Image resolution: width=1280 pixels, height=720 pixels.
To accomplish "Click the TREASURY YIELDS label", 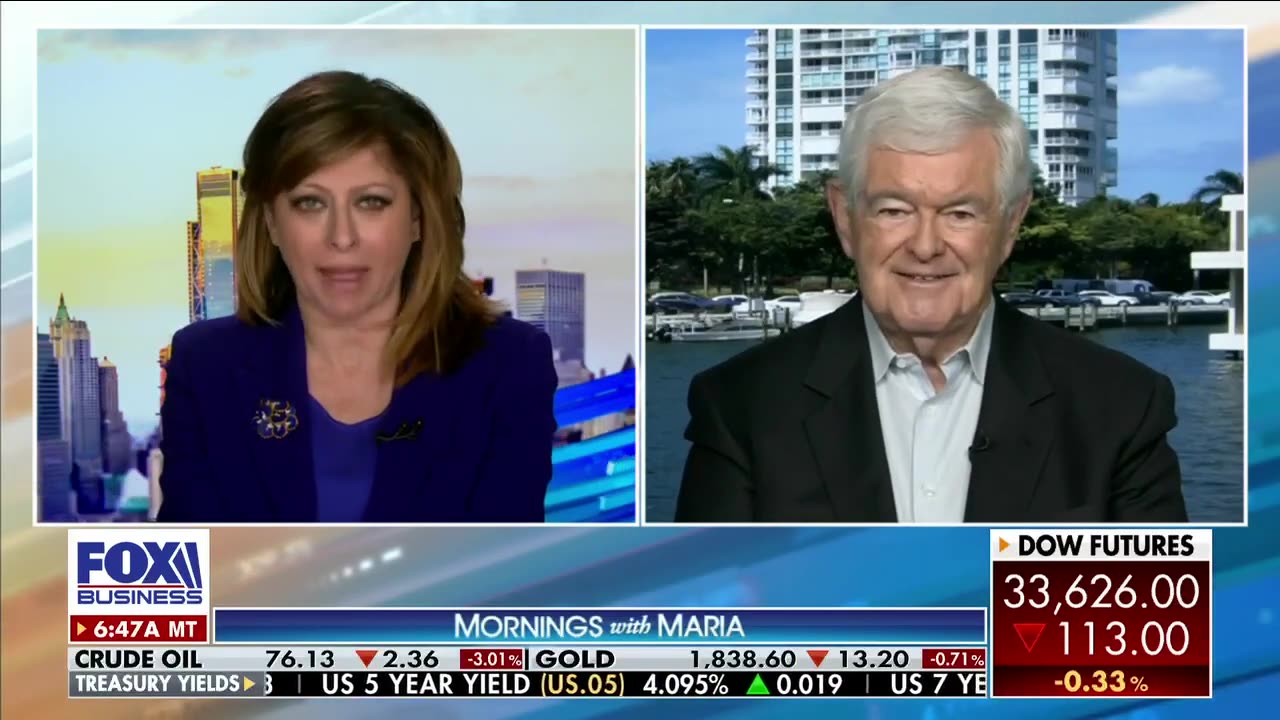I will (156, 684).
